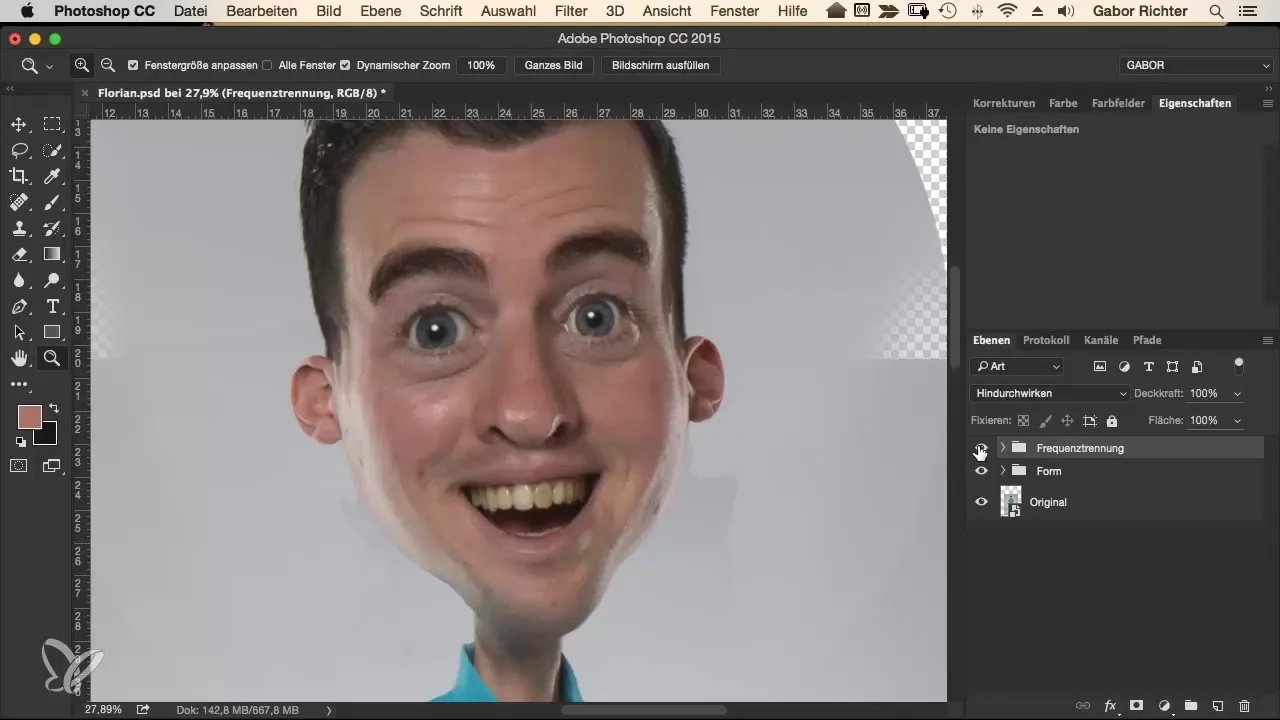Image resolution: width=1280 pixels, height=720 pixels.
Task: Create a new layer
Action: pyautogui.click(x=1218, y=705)
